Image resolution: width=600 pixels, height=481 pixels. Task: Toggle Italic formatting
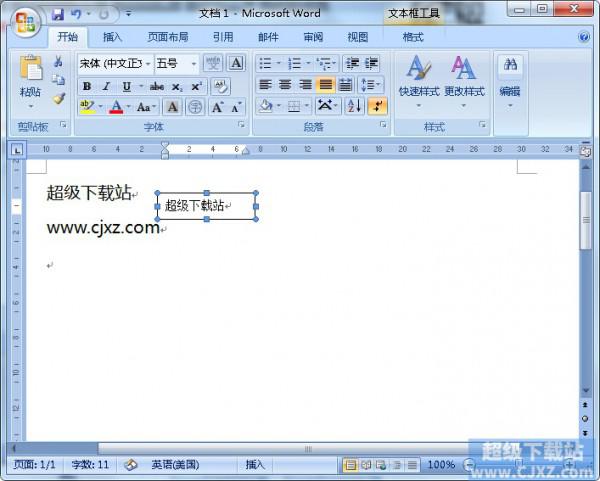point(106,86)
